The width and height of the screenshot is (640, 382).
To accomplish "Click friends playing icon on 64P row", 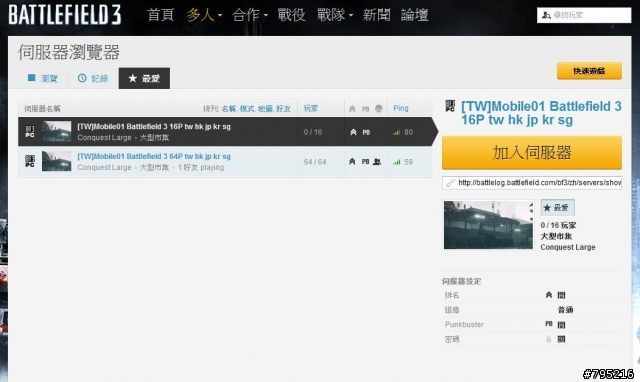I will coord(377,162).
